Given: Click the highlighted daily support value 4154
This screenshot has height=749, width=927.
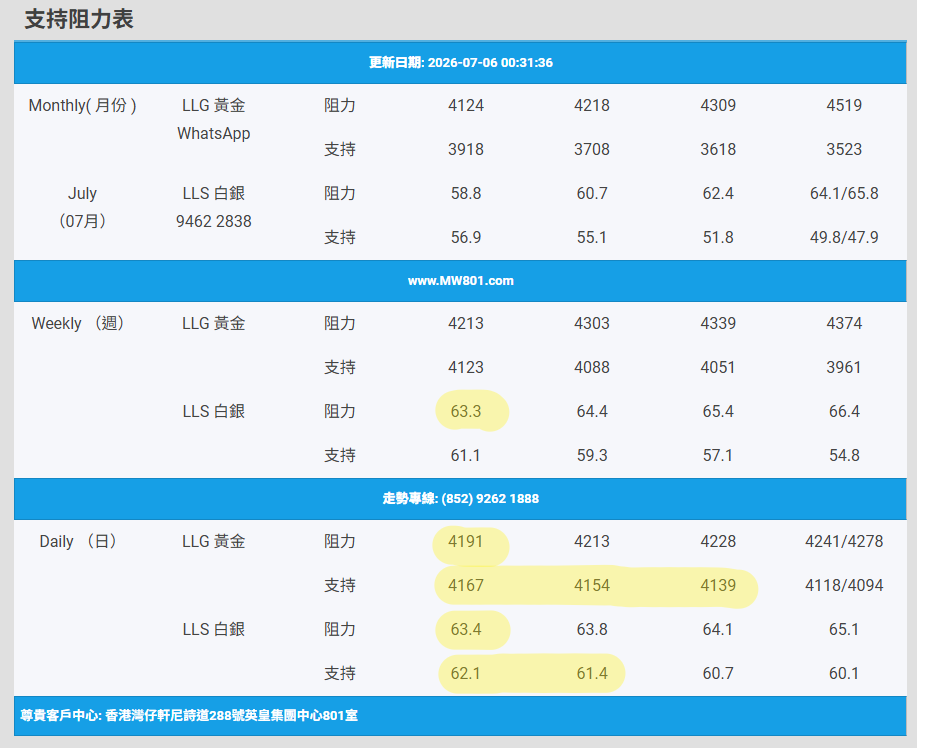Looking at the screenshot, I should pyautogui.click(x=592, y=586).
